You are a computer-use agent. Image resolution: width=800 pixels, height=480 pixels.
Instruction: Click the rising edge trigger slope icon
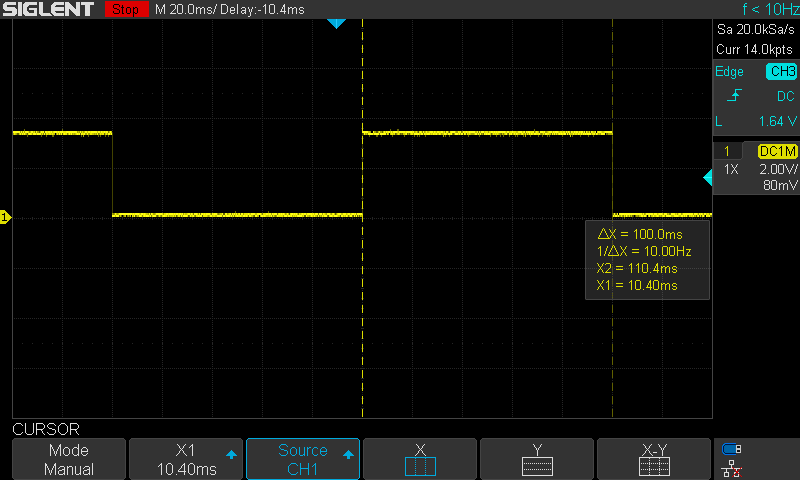(734, 96)
